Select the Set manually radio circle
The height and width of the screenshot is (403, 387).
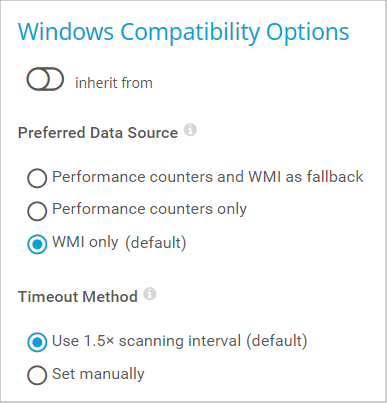37,375
